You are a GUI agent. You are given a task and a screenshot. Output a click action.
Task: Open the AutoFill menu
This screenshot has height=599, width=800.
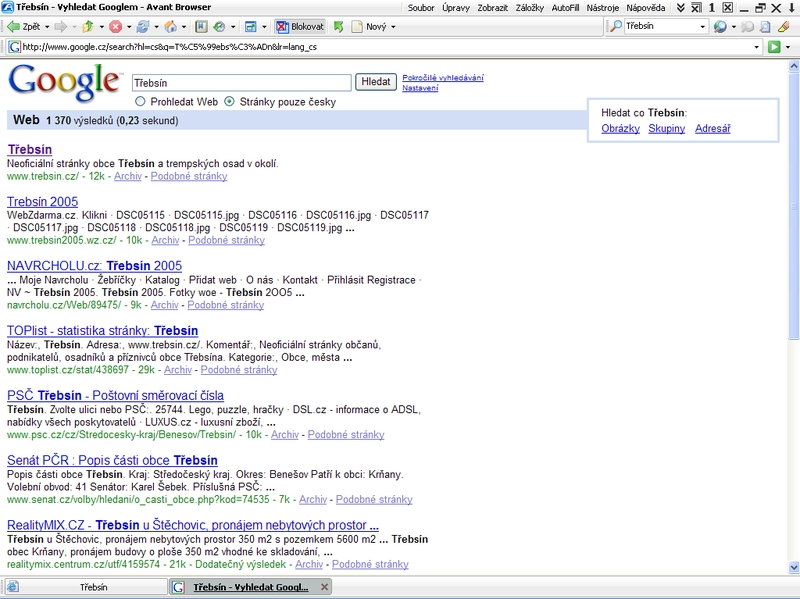click(x=565, y=8)
